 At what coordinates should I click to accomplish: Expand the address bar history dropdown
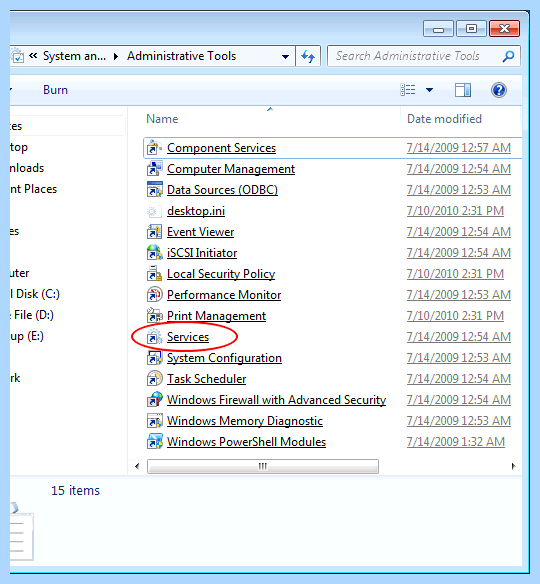285,57
